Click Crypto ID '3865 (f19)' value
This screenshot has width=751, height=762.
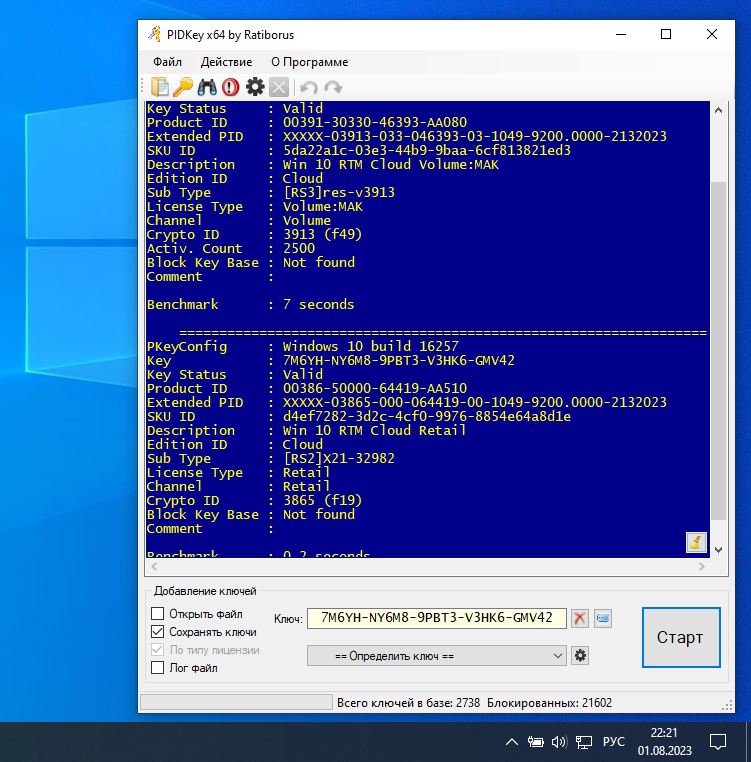point(323,500)
